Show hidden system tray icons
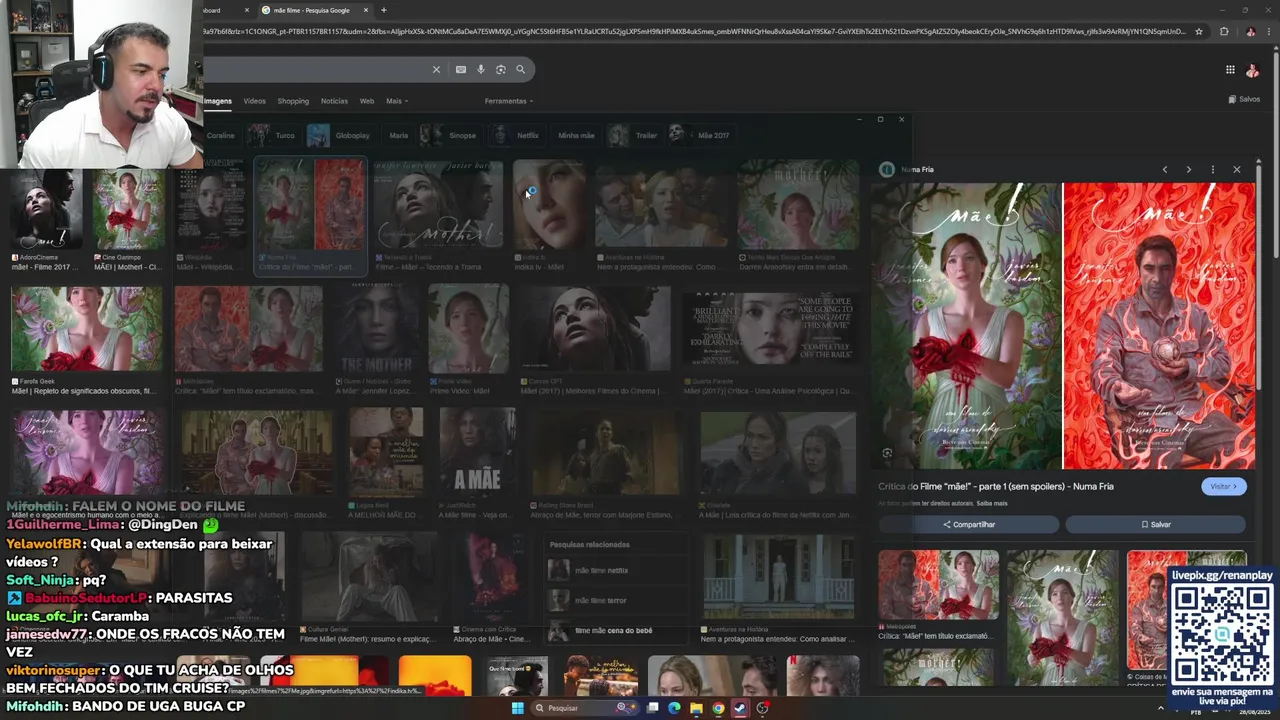Image resolution: width=1280 pixels, height=720 pixels. [1161, 708]
